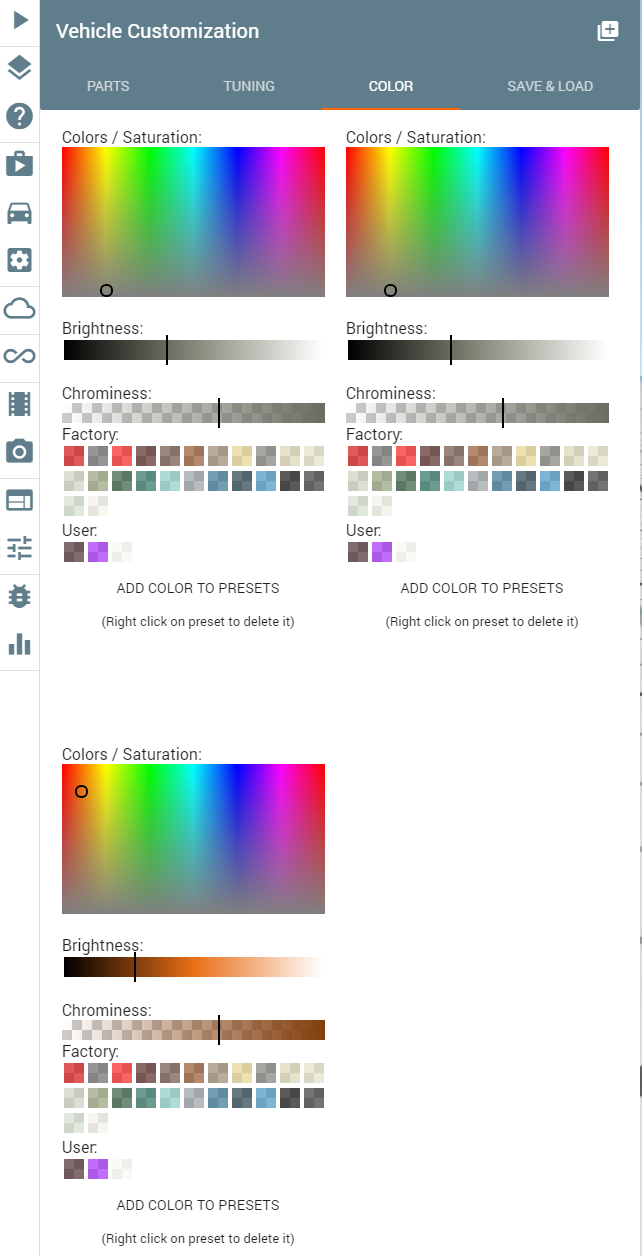This screenshot has height=1256, width=642.
Task: Open the bug debug icon in sidebar
Action: click(x=20, y=596)
